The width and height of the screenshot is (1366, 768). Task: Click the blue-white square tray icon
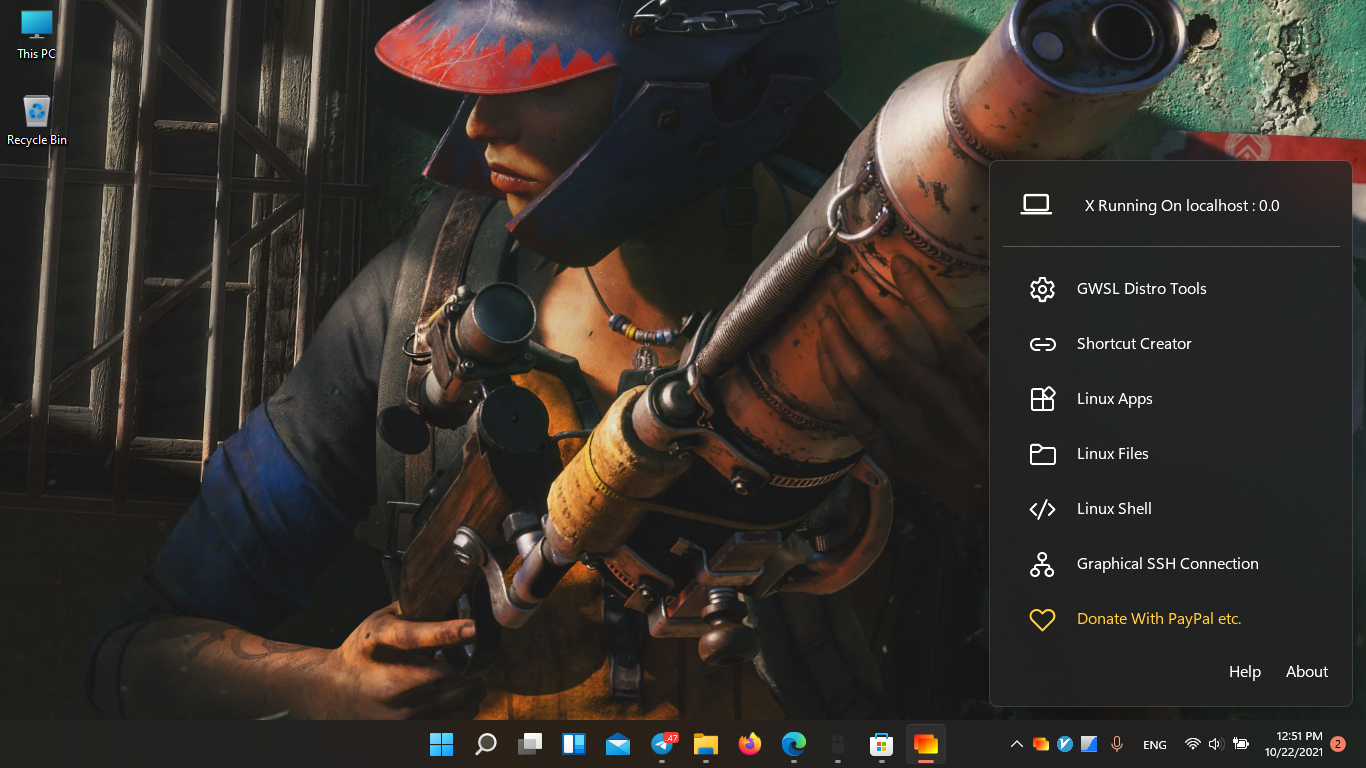coord(1089,744)
